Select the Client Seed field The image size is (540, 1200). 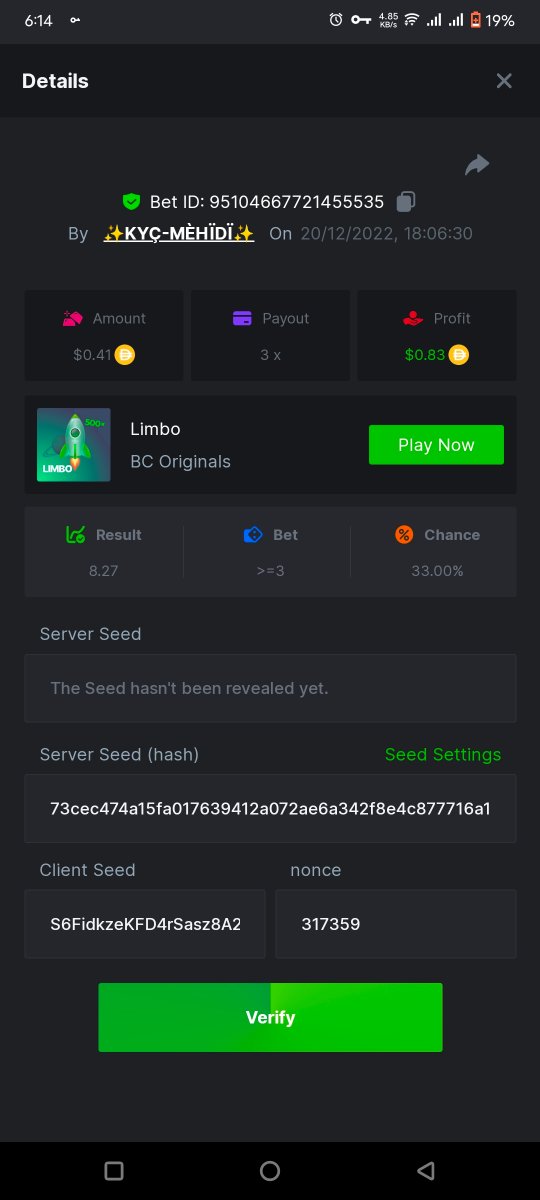145,924
